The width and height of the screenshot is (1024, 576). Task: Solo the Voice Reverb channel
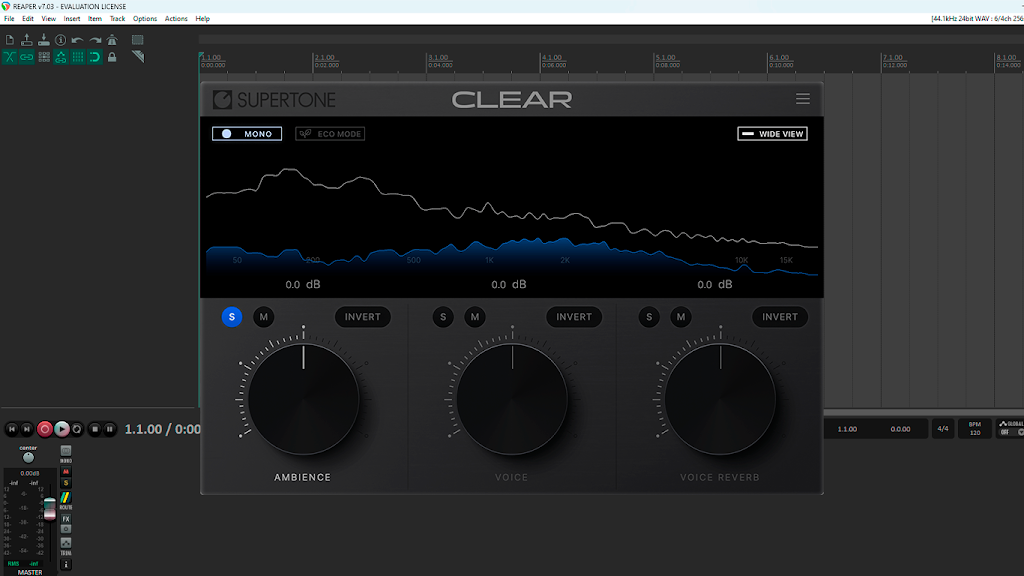coord(649,317)
